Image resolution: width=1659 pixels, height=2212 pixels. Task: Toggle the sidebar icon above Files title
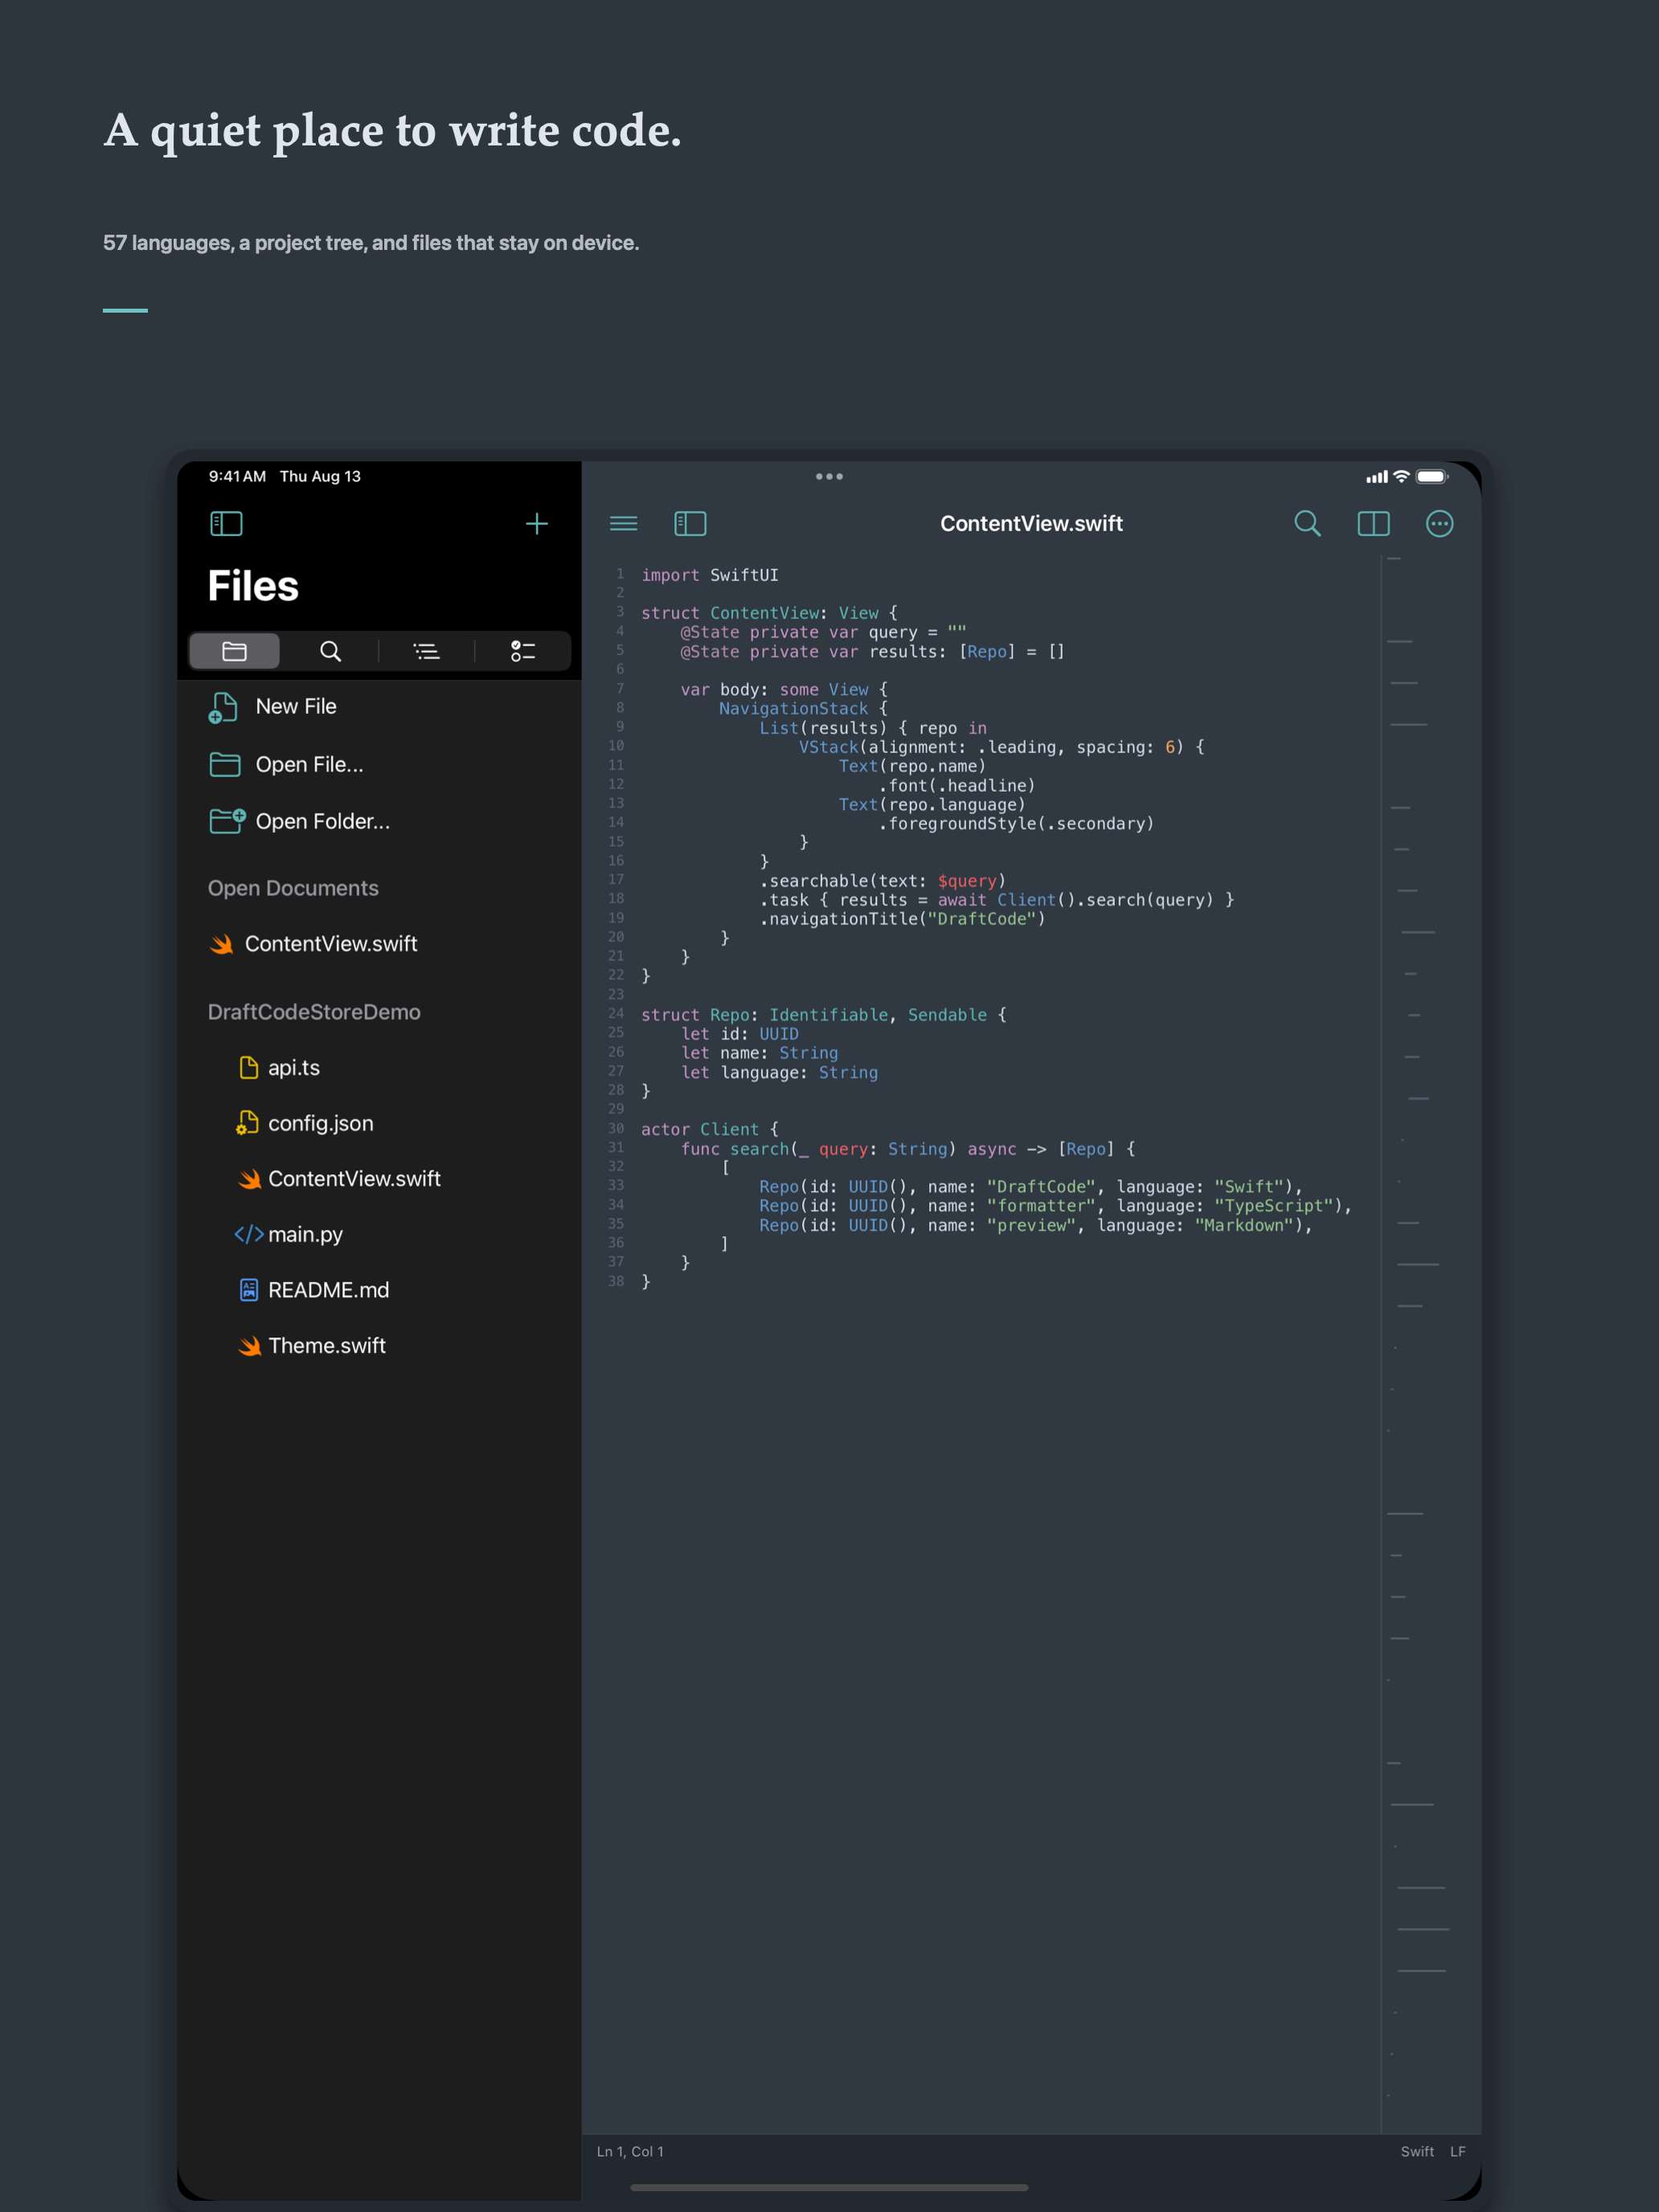click(x=226, y=523)
